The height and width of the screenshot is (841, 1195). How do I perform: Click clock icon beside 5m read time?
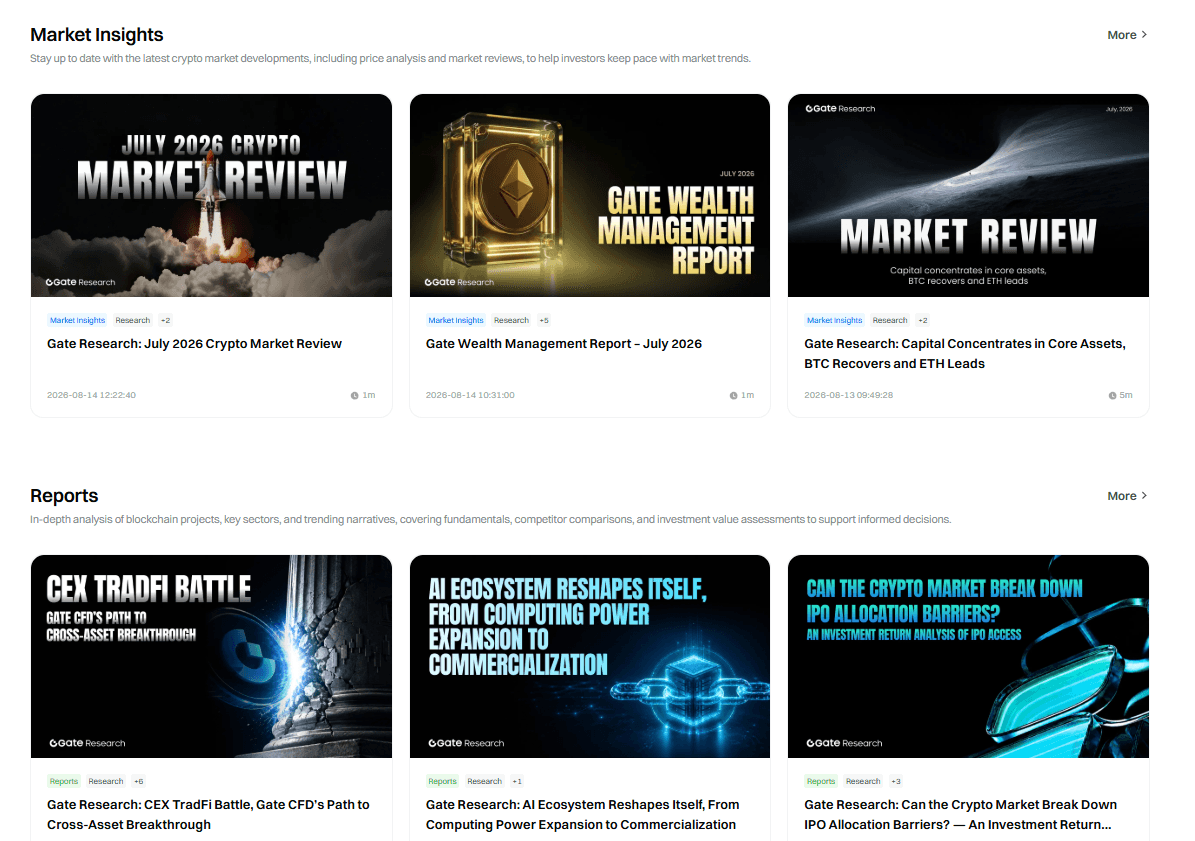[1112, 395]
